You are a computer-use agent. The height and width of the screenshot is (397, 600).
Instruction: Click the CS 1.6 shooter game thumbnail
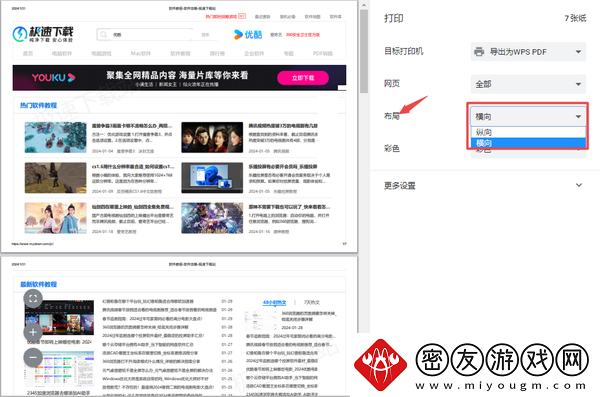(55, 178)
